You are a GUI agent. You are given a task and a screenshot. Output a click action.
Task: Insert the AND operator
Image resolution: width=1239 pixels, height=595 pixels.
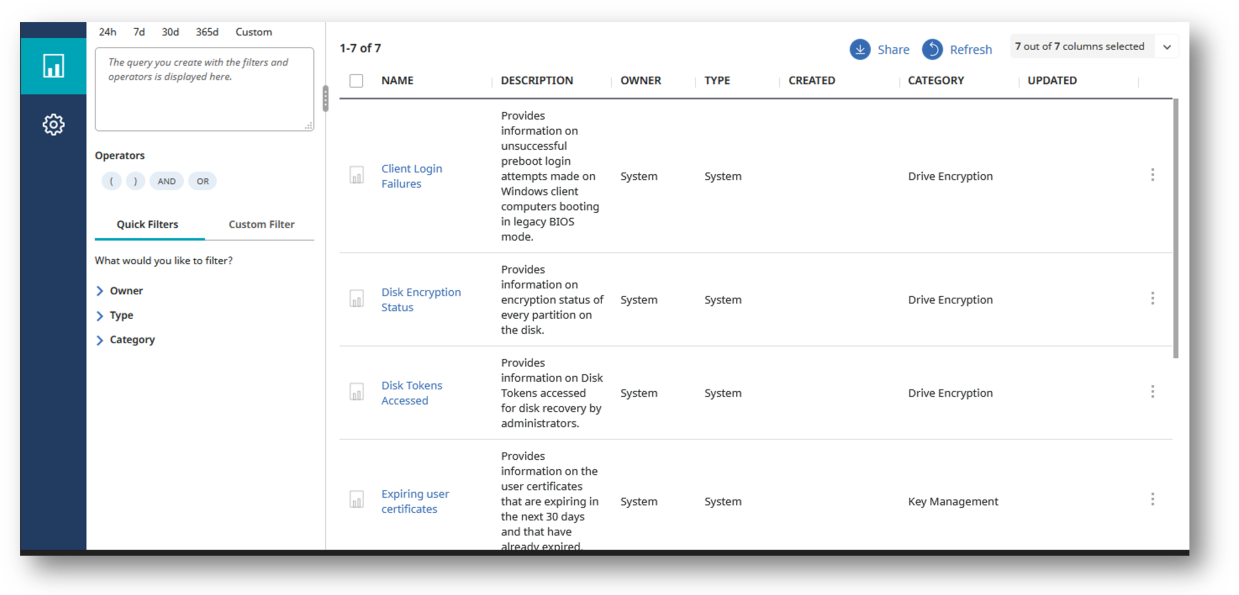[x=166, y=181]
